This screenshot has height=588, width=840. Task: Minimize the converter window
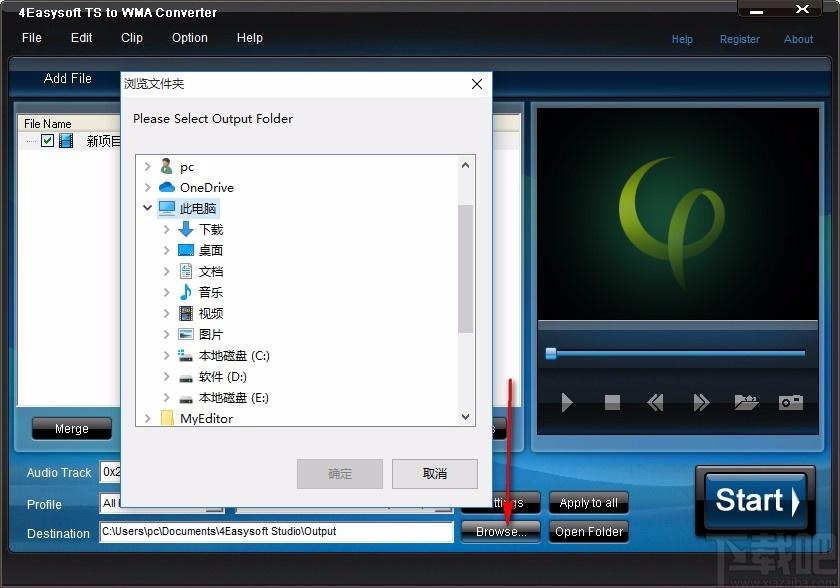coord(756,11)
